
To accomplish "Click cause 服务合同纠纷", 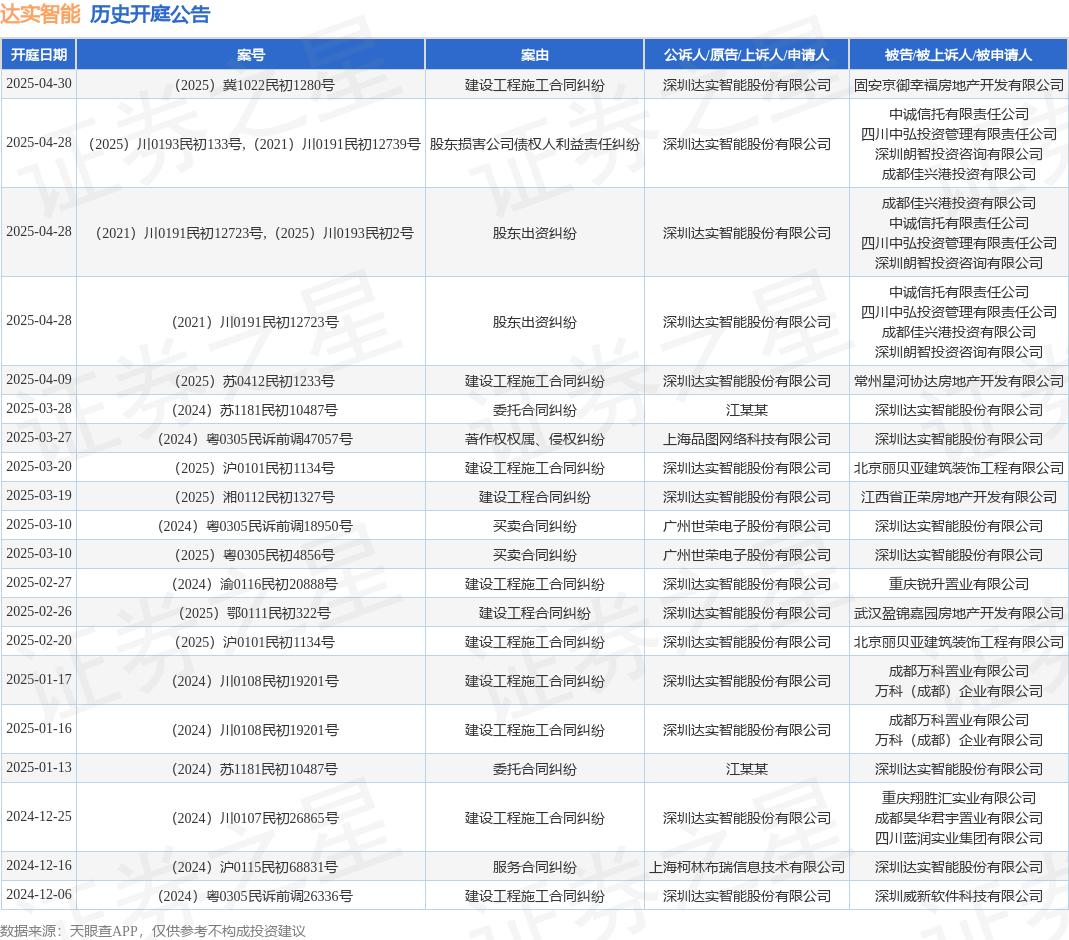I will 534,867.
